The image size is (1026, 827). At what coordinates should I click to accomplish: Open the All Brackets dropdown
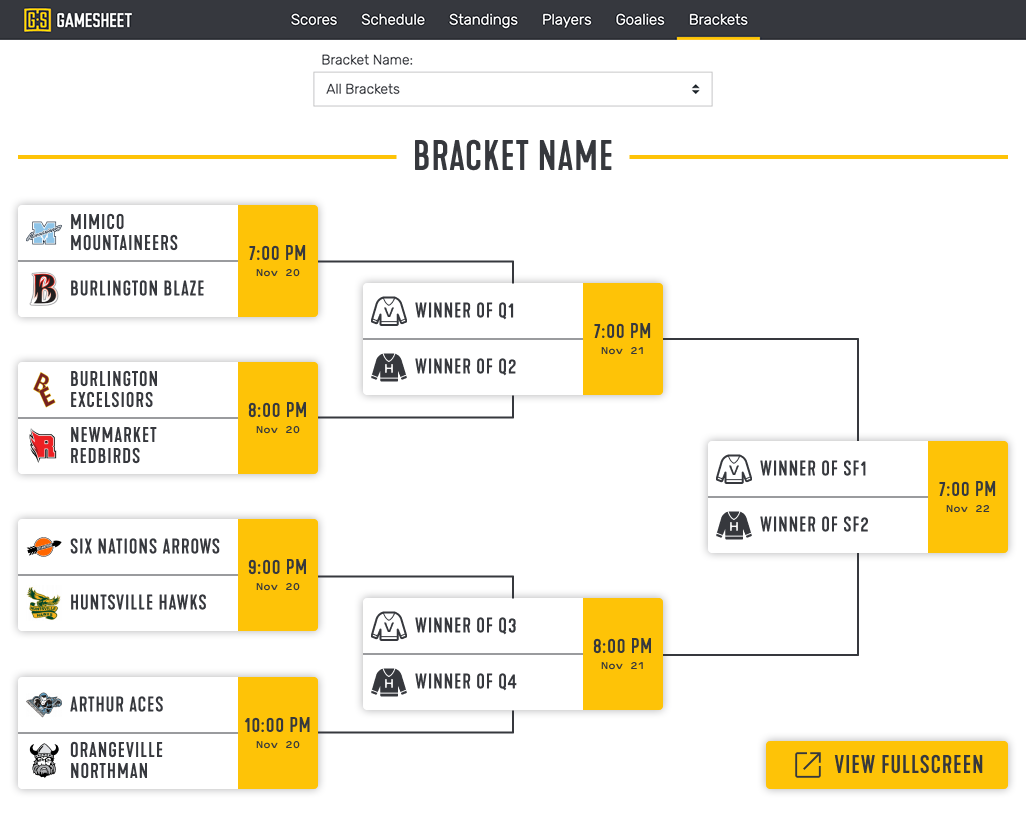(513, 89)
